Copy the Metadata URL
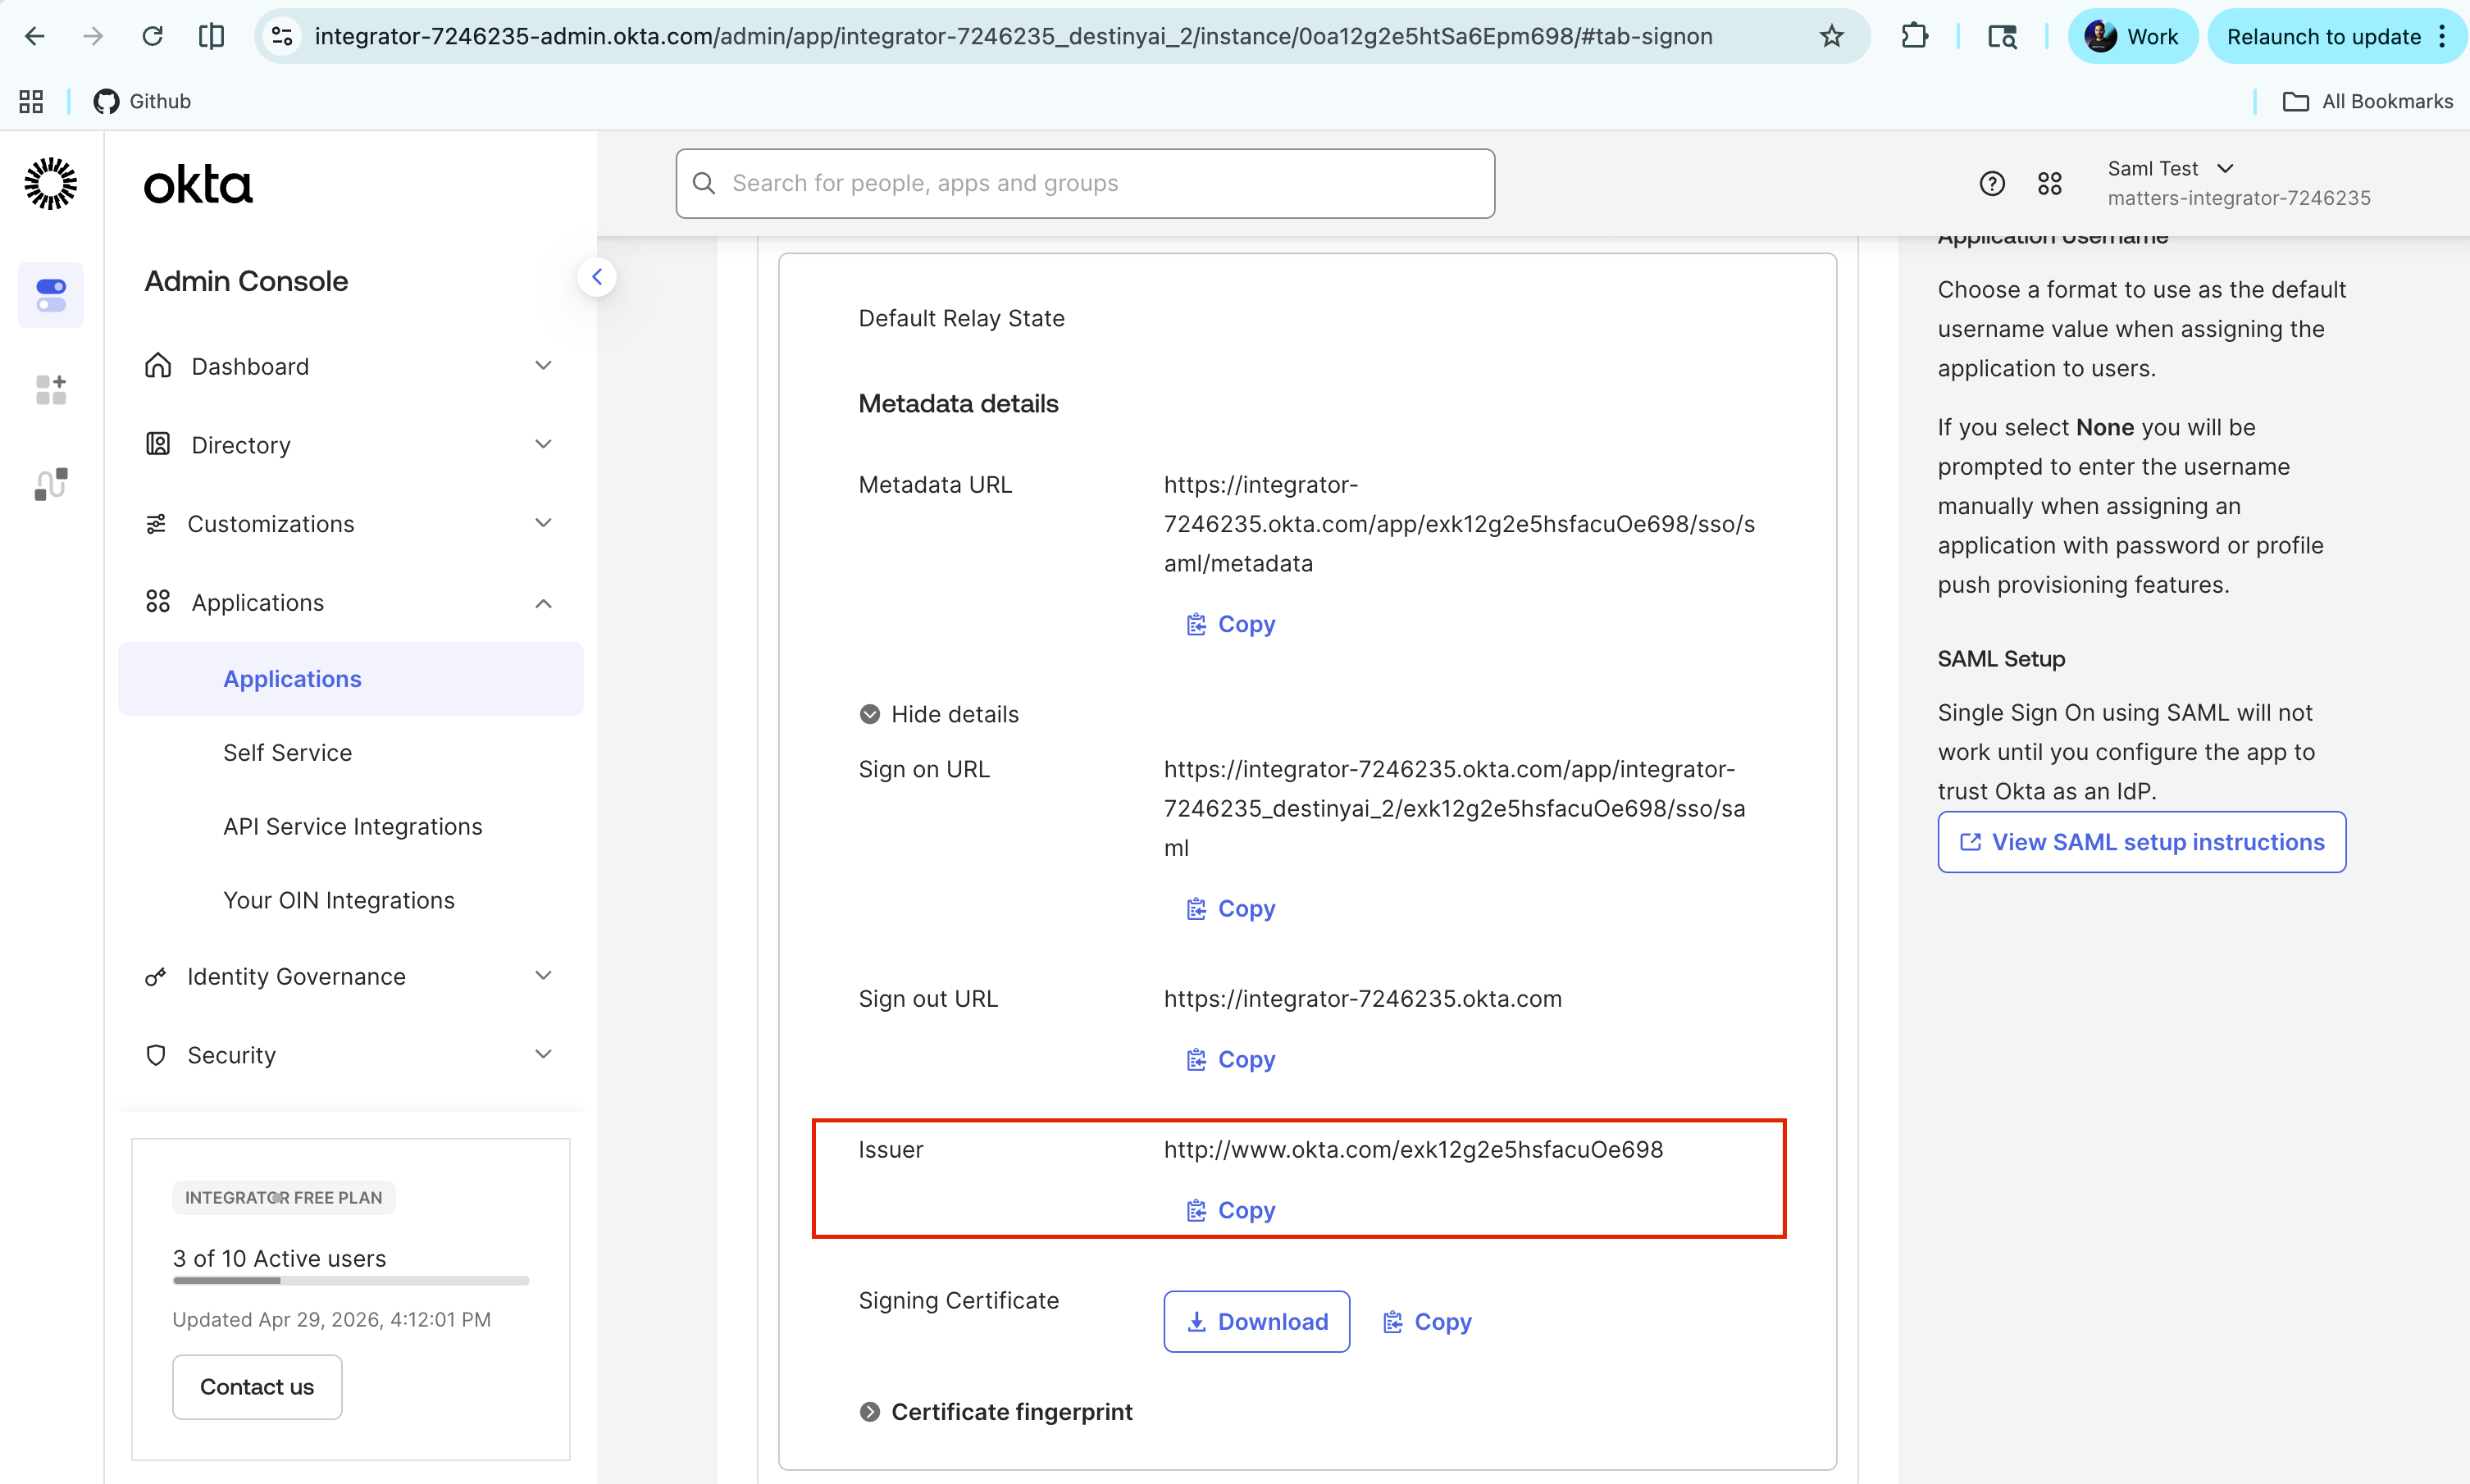Viewport: 2470px width, 1484px height. [1231, 624]
